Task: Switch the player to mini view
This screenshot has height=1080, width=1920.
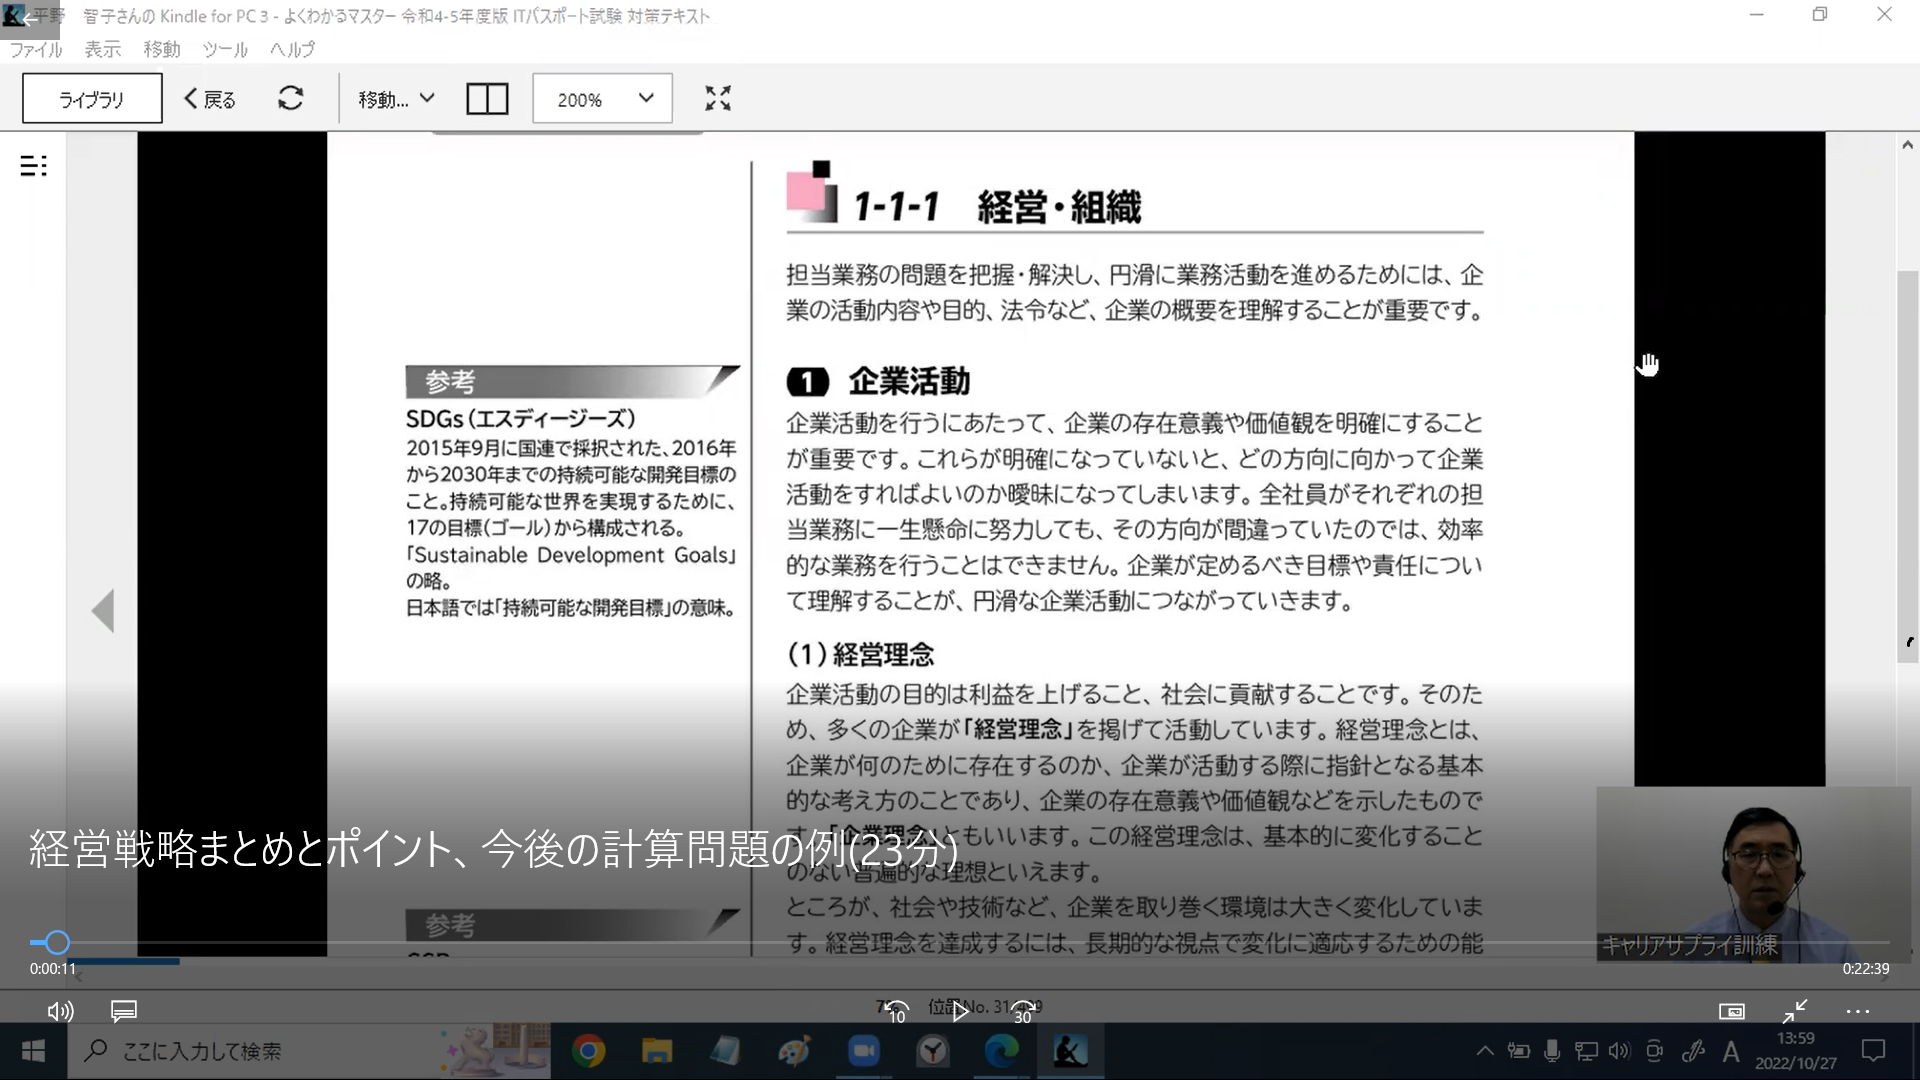Action: click(1732, 1011)
